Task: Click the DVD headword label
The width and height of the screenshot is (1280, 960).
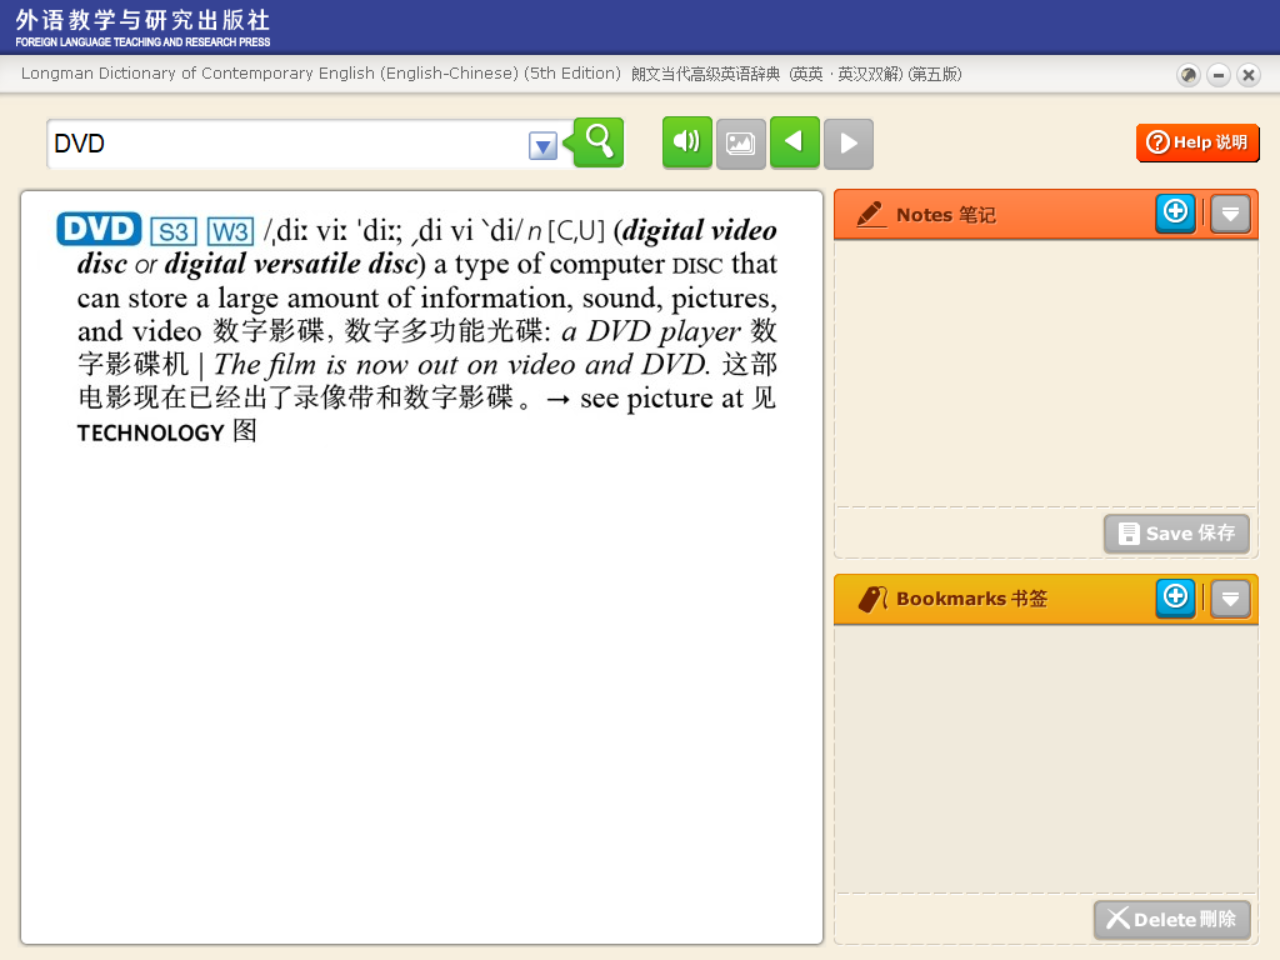Action: [99, 229]
